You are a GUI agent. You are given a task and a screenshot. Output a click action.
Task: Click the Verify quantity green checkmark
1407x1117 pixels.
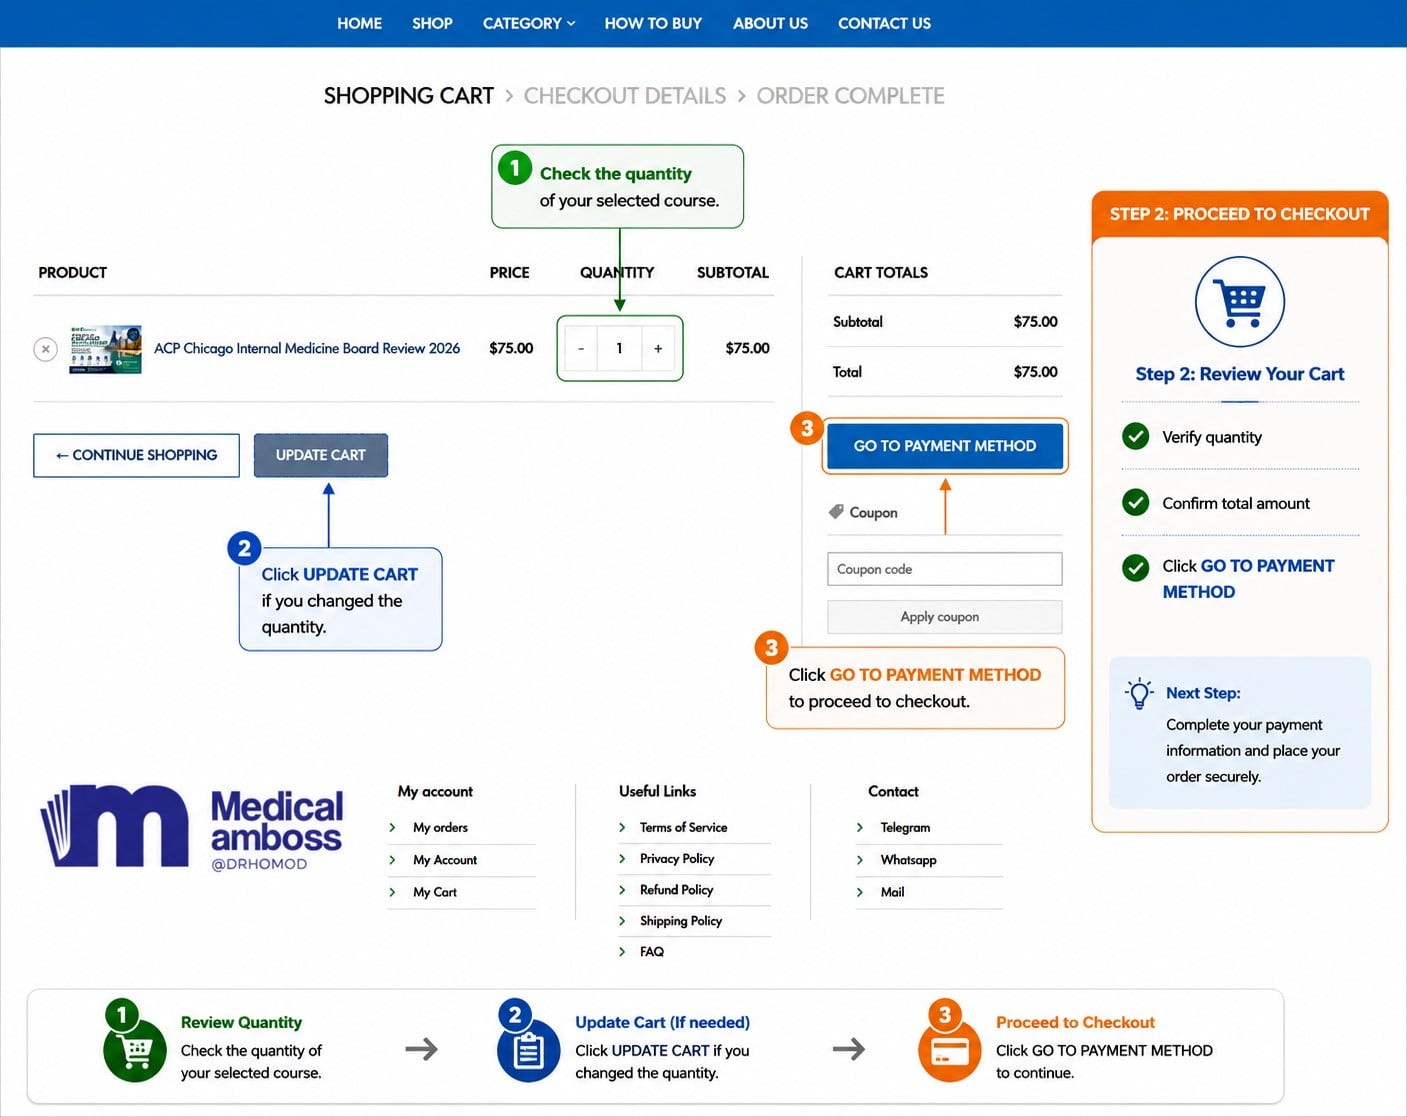(x=1135, y=437)
